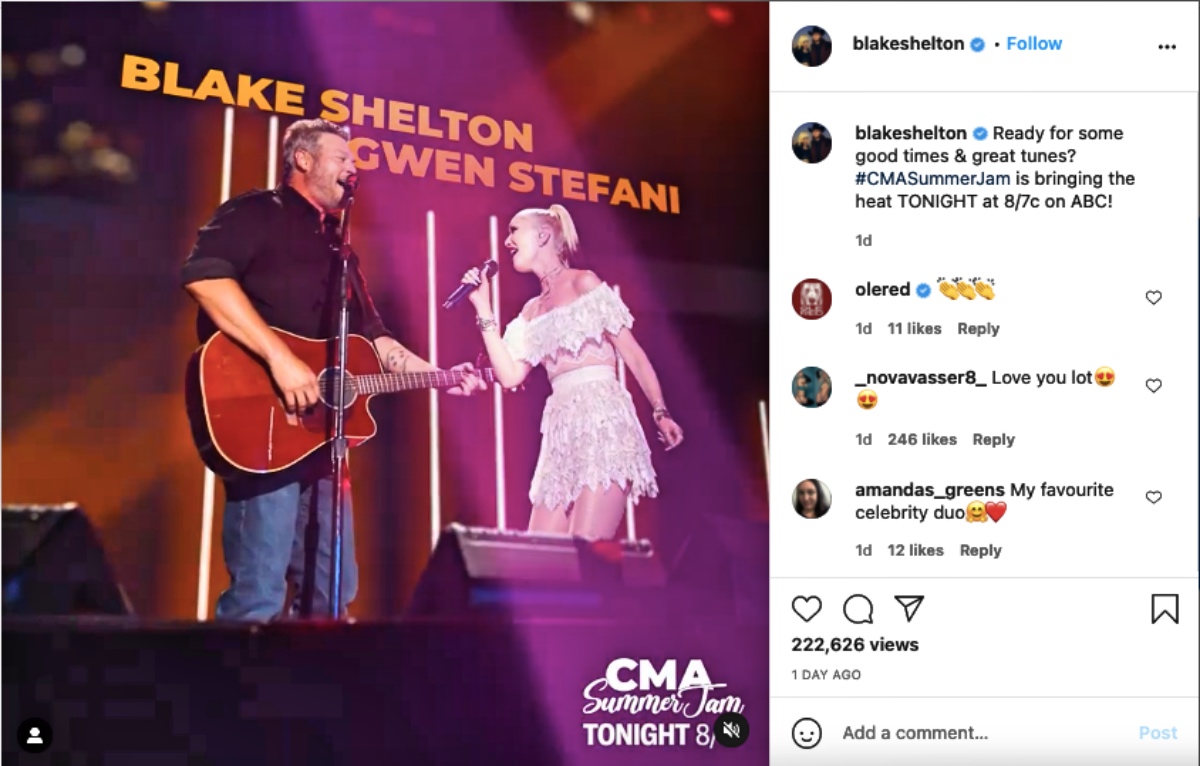
Task: Like the olered comment
Action: (1153, 298)
